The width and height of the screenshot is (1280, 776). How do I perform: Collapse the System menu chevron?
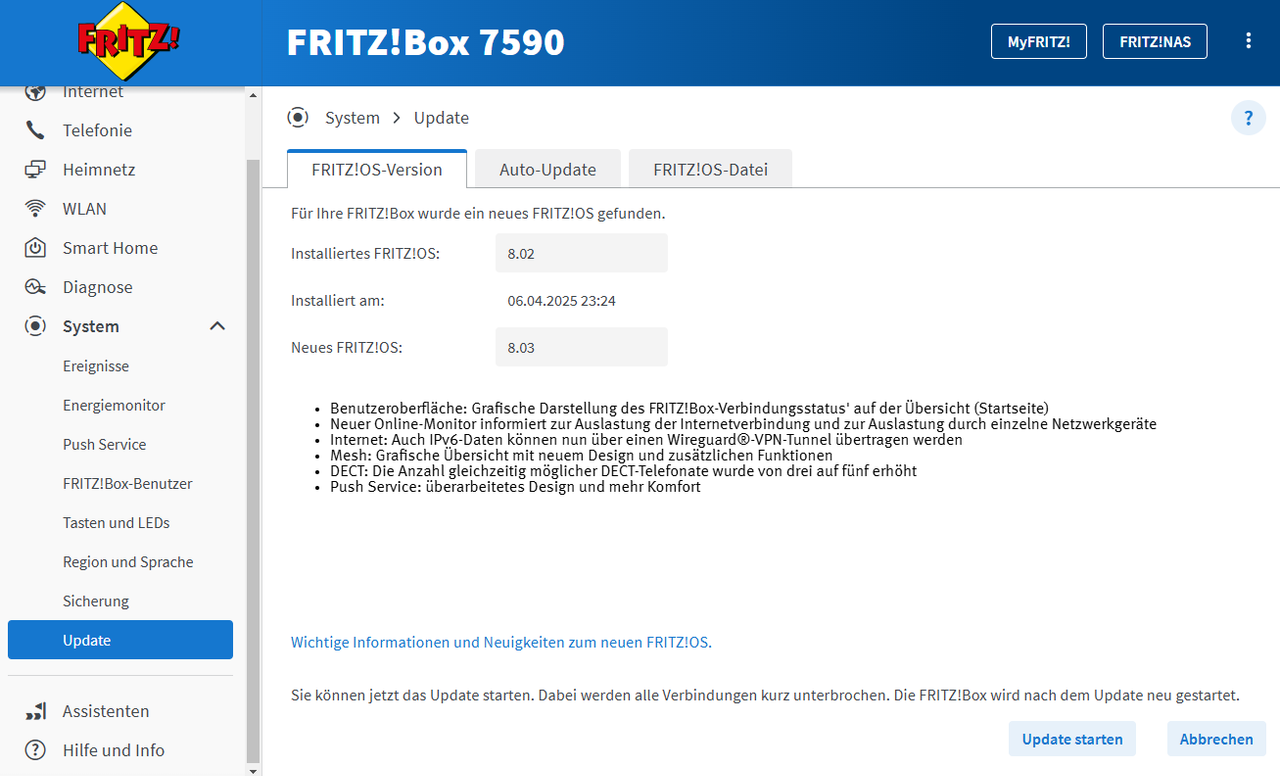[x=217, y=326]
